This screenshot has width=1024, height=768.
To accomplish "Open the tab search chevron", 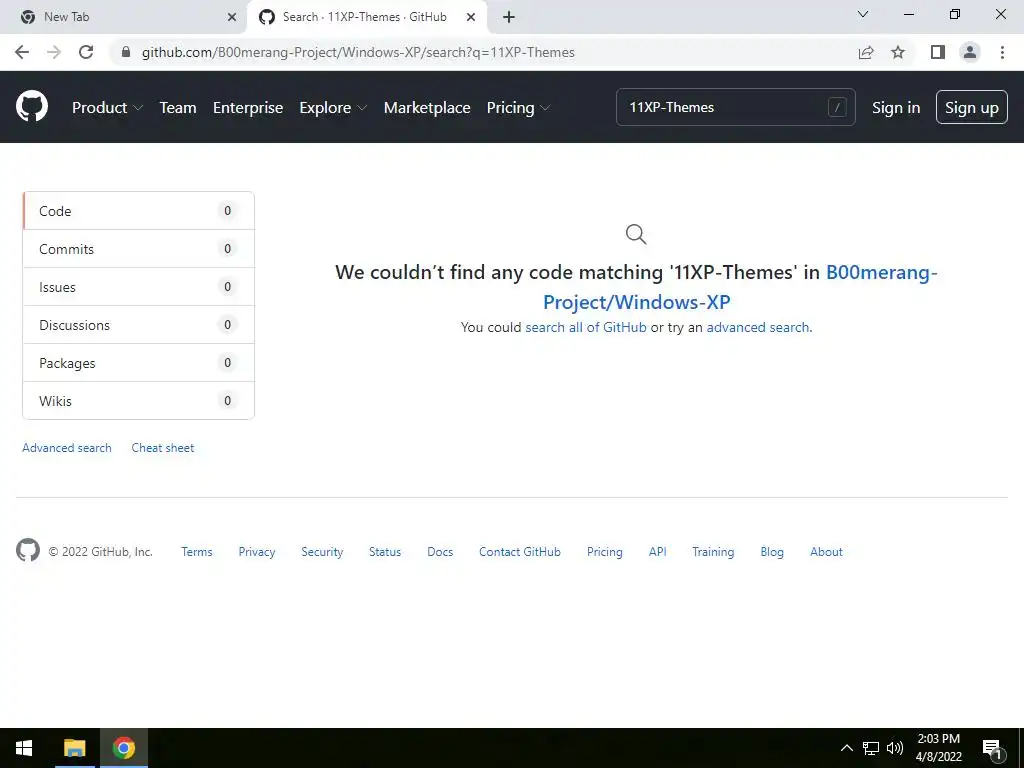I will (863, 14).
